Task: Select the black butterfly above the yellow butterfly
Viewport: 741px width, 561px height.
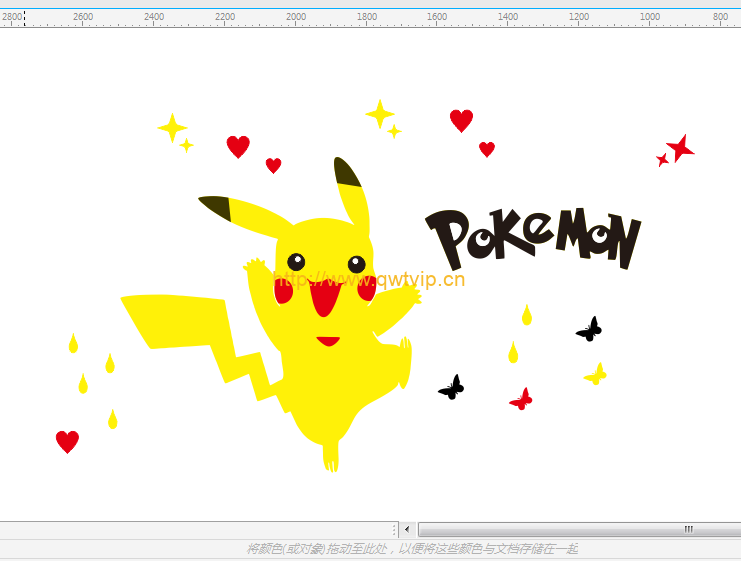Action: pos(589,329)
